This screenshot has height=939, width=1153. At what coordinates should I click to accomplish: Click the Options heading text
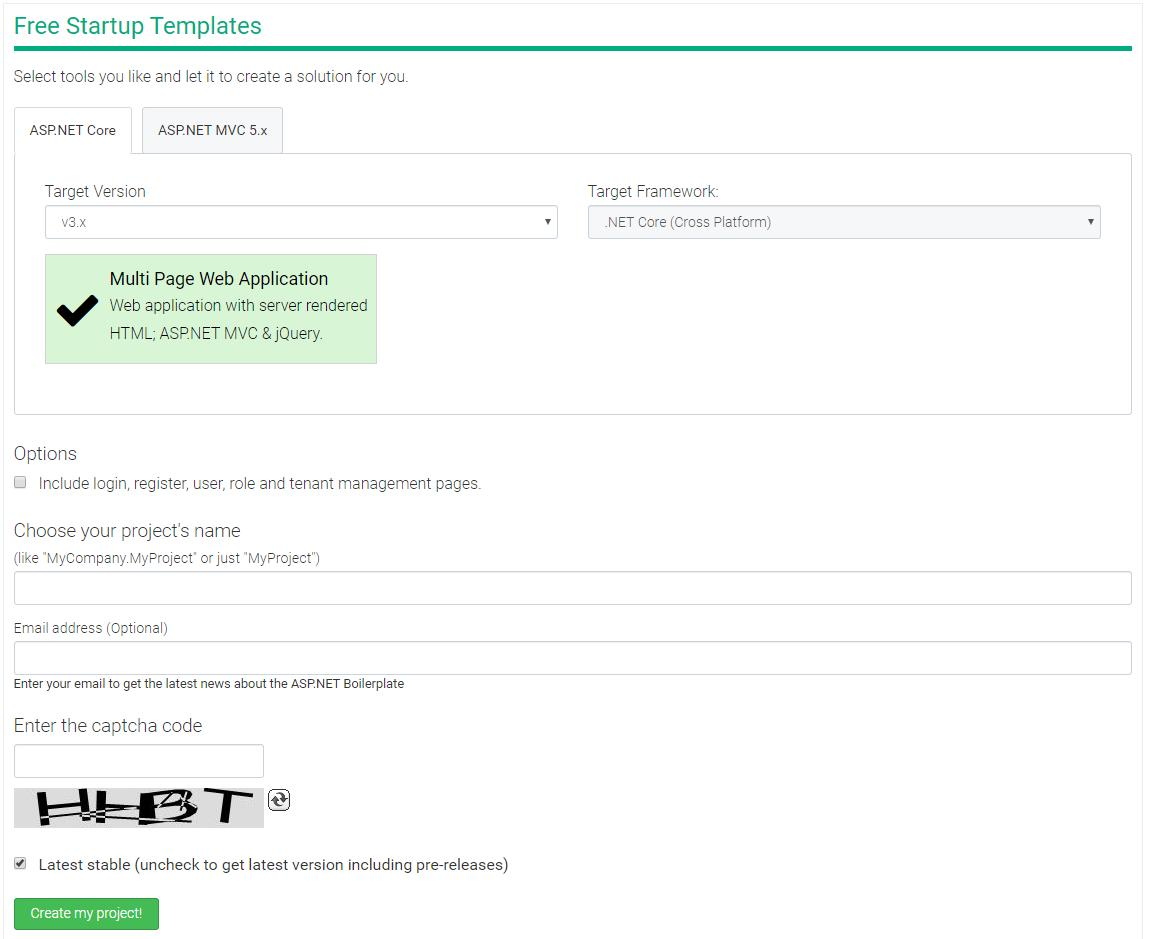46,454
